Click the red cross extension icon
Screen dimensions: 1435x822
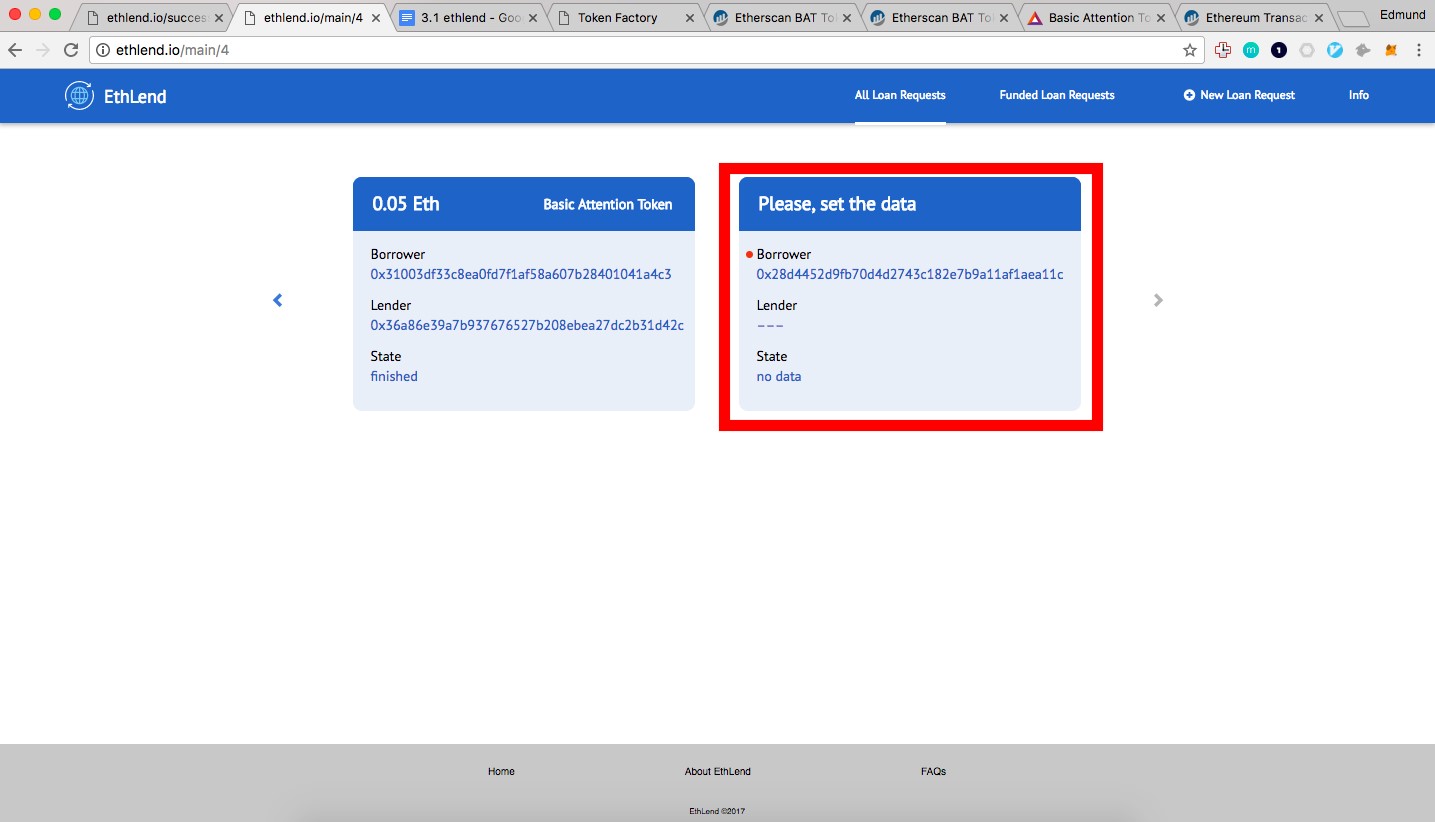click(x=1223, y=50)
